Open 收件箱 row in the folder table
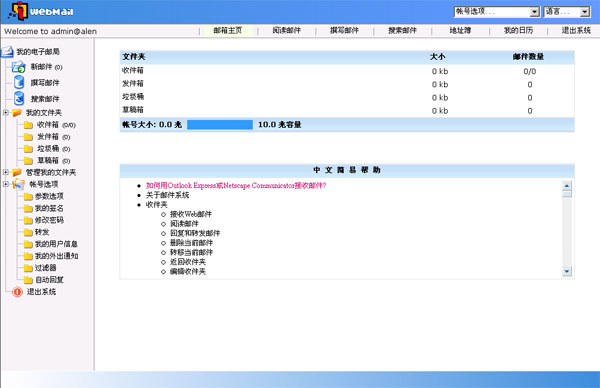600x388 pixels. (x=347, y=71)
